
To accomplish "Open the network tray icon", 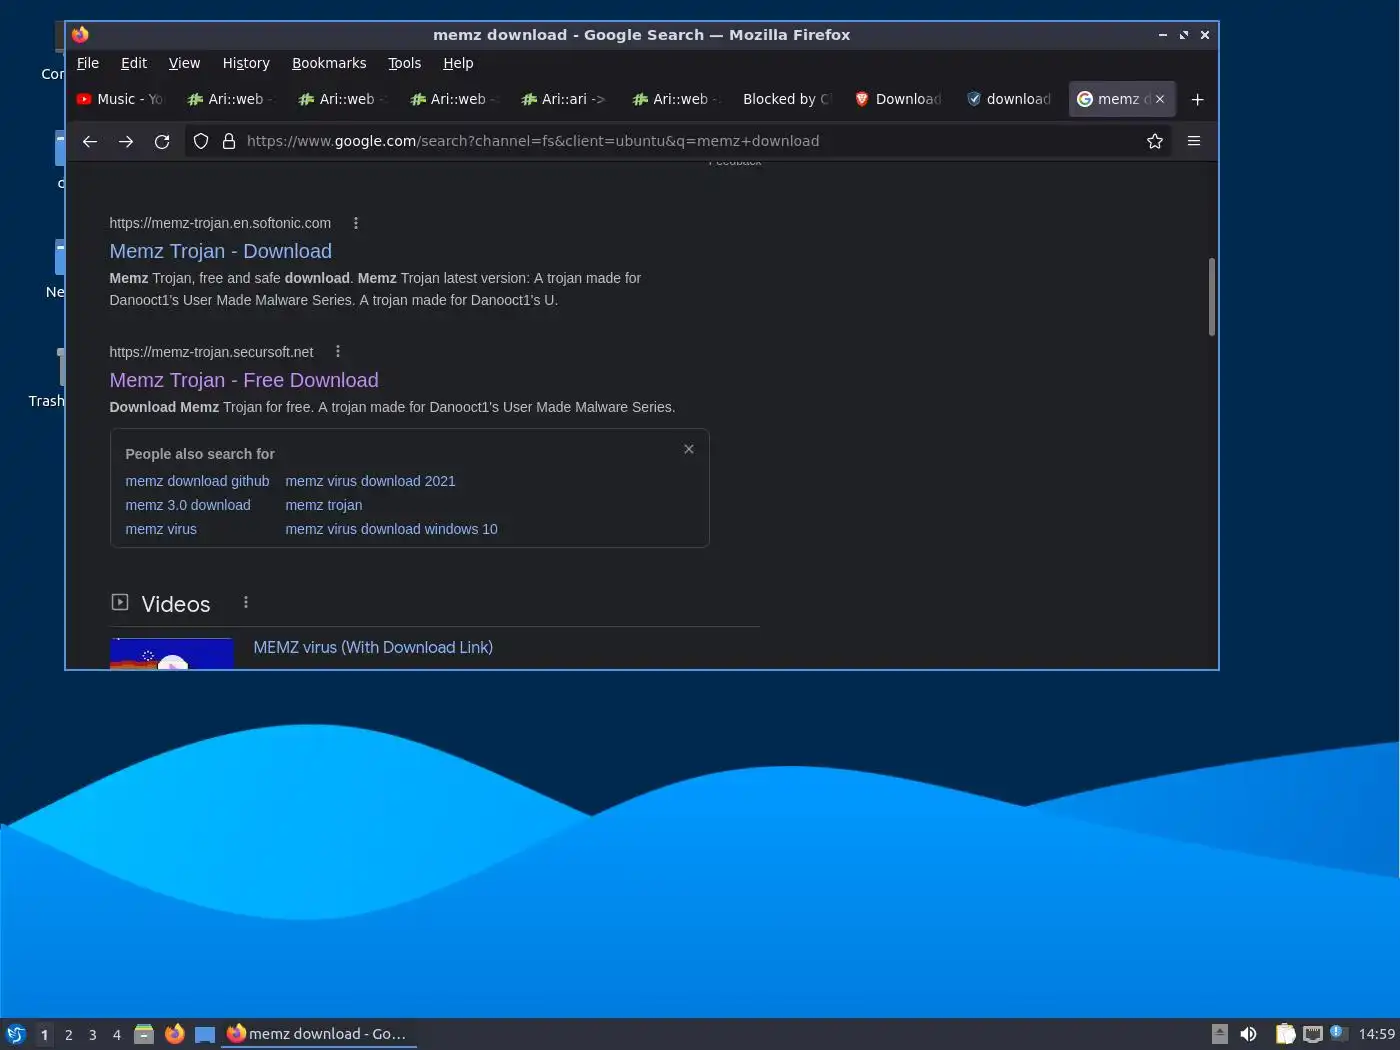I will [1313, 1034].
